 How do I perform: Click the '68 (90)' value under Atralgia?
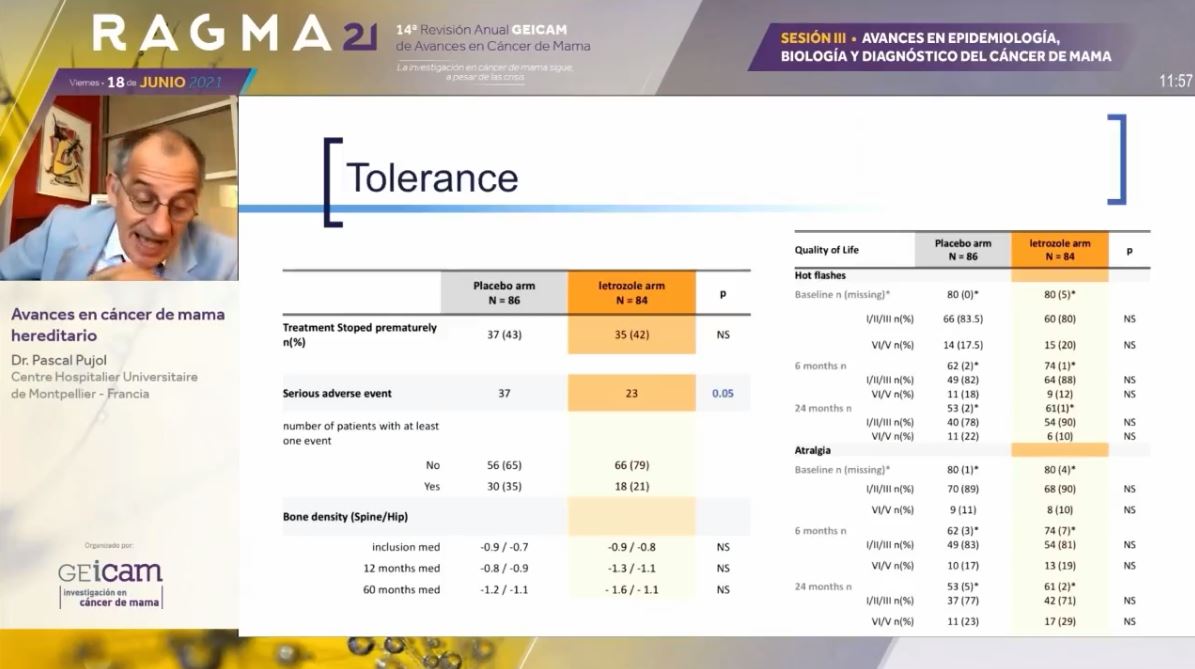click(1059, 489)
